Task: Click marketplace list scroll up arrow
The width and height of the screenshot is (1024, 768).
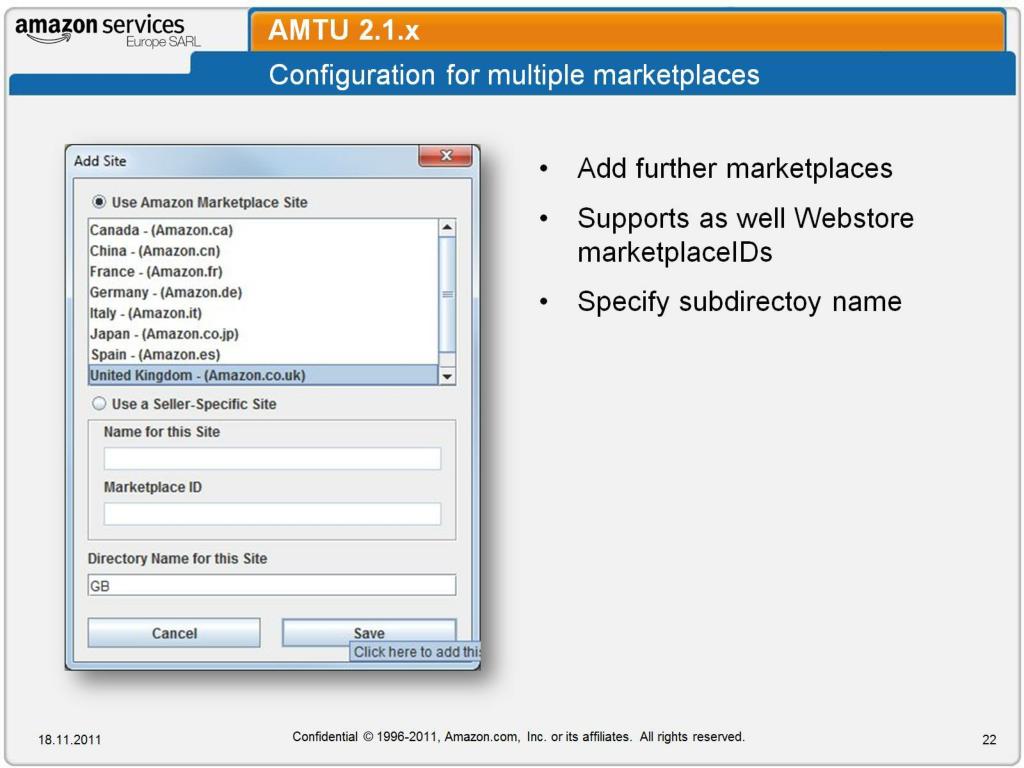Action: (447, 227)
